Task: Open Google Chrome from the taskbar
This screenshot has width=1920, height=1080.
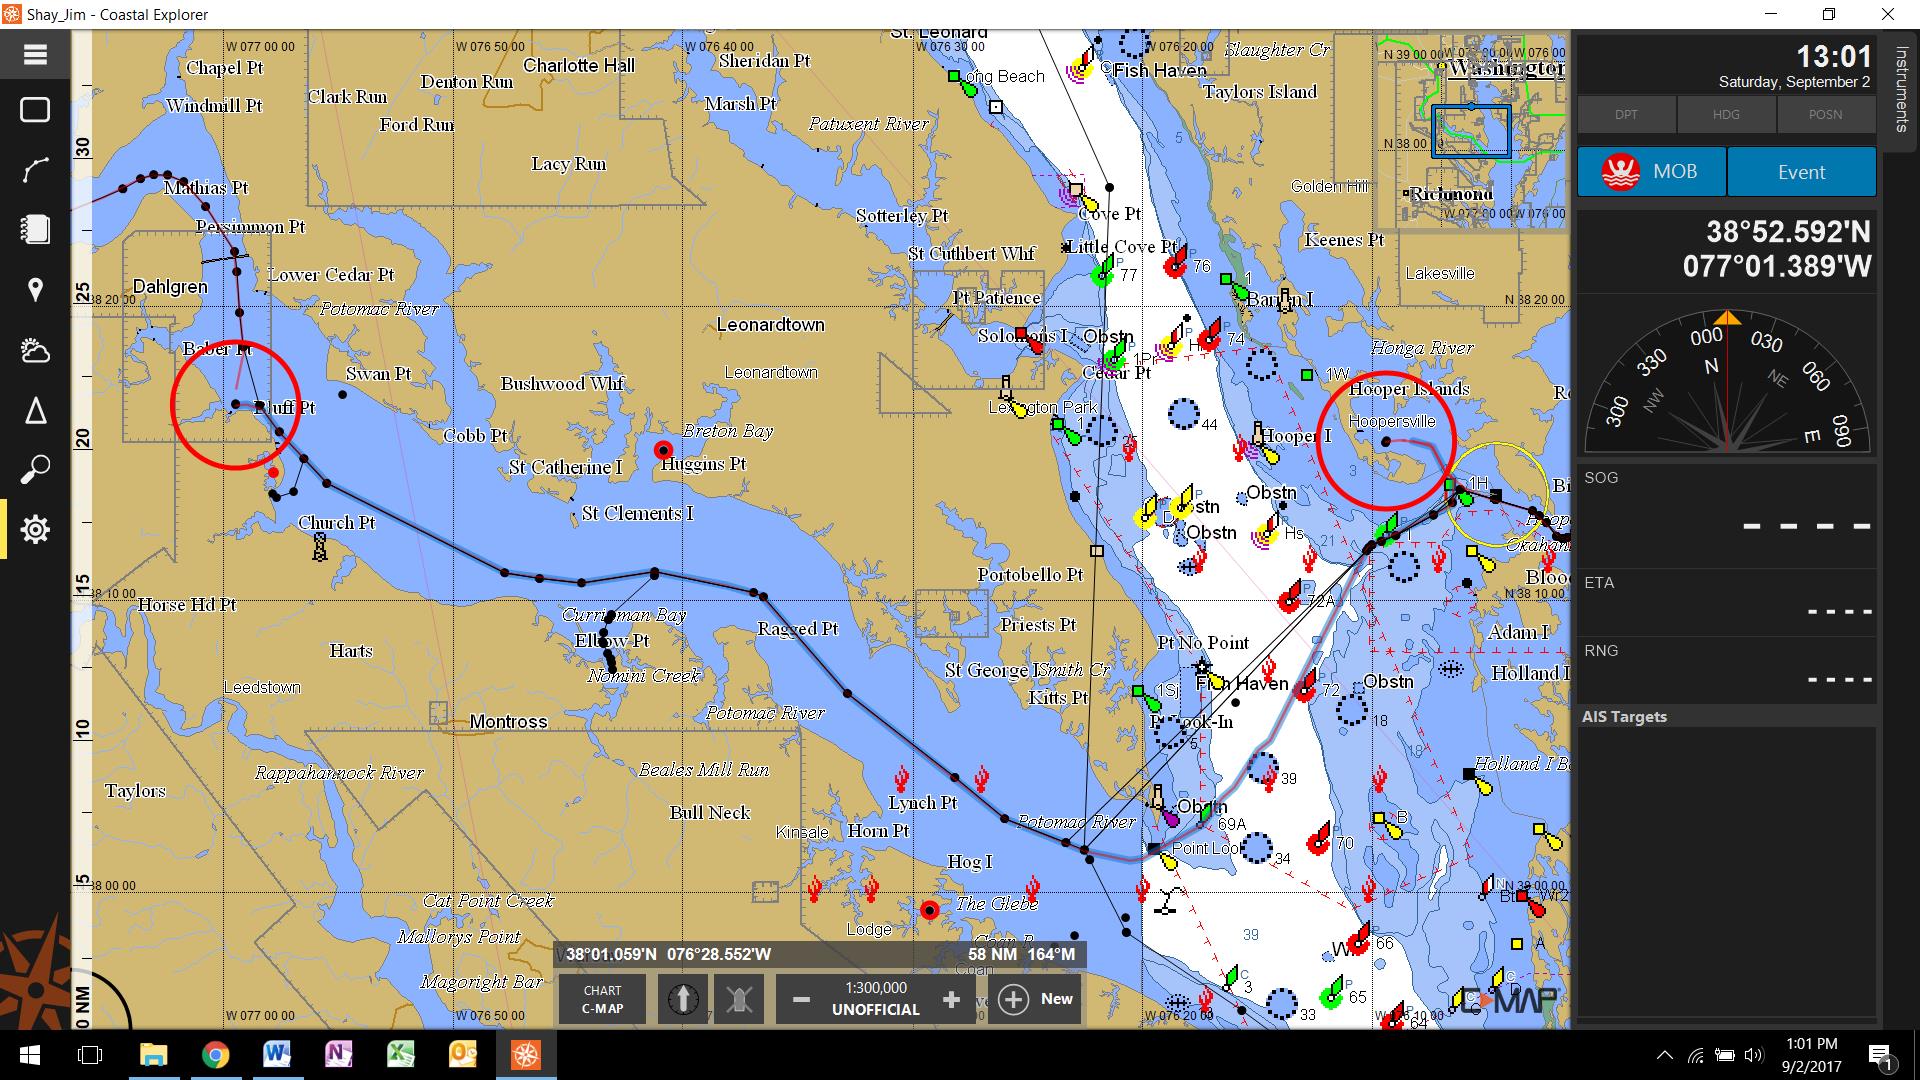Action: pyautogui.click(x=215, y=1055)
